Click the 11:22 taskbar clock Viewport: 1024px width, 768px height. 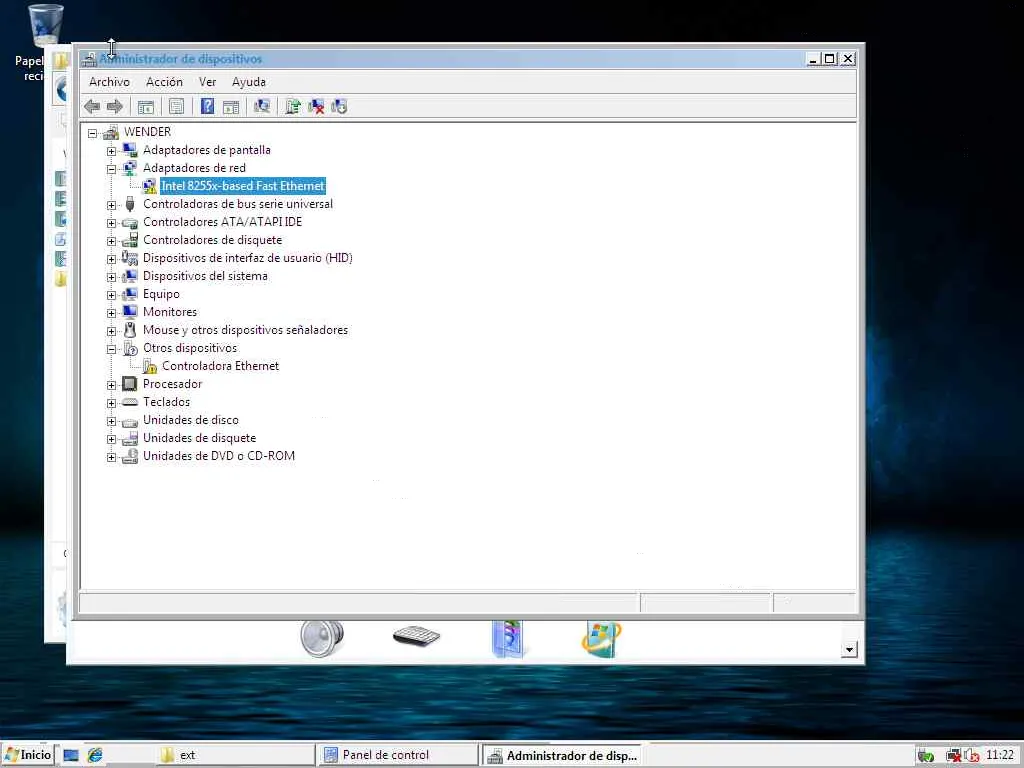tap(1000, 755)
